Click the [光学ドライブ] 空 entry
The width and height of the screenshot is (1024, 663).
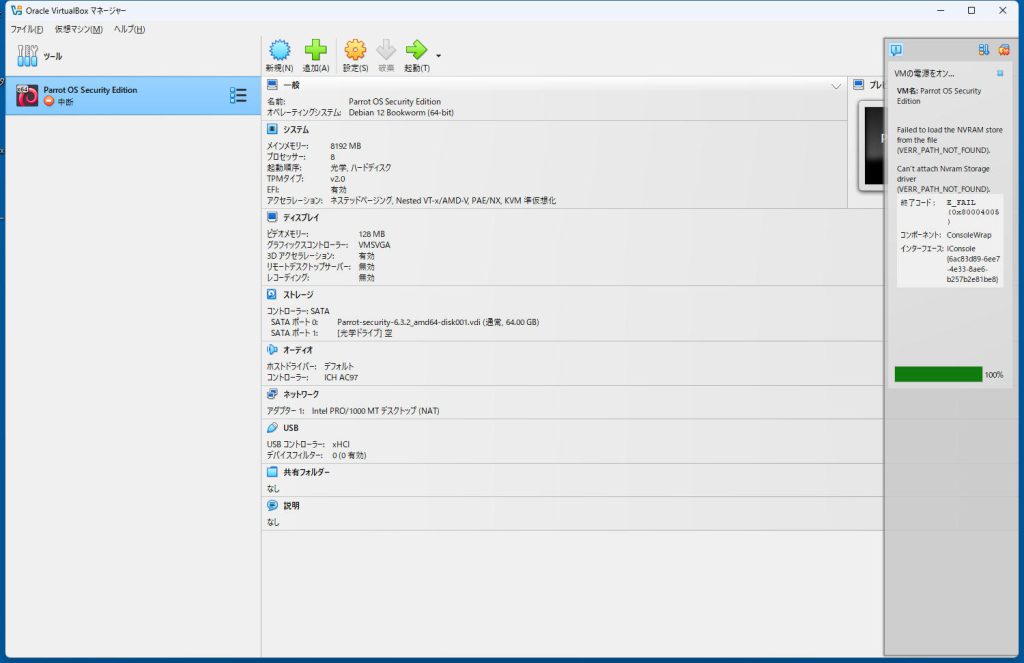[x=364, y=333]
